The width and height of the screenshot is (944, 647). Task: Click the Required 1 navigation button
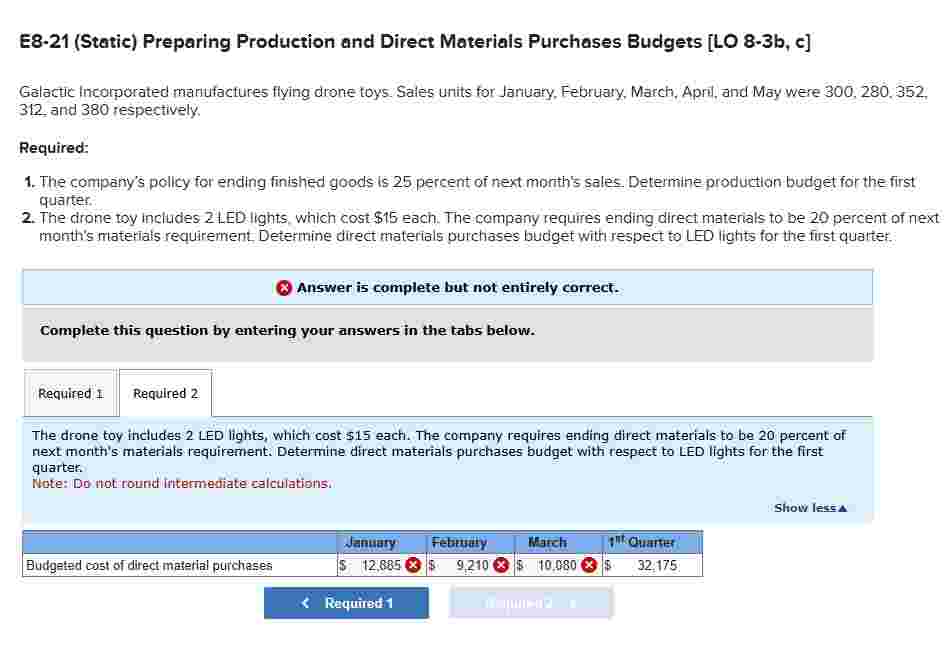point(346,603)
